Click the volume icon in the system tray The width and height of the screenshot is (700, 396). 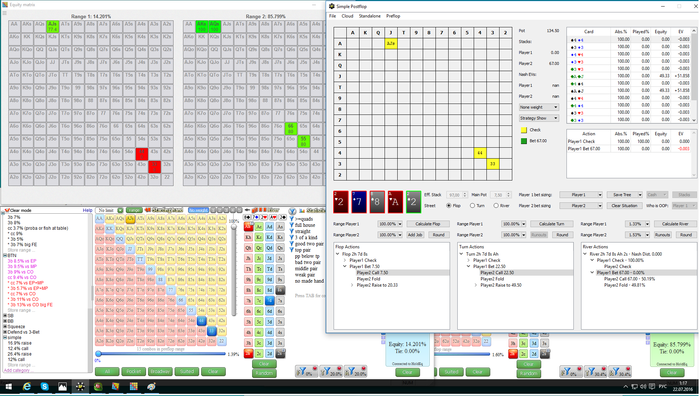642,387
